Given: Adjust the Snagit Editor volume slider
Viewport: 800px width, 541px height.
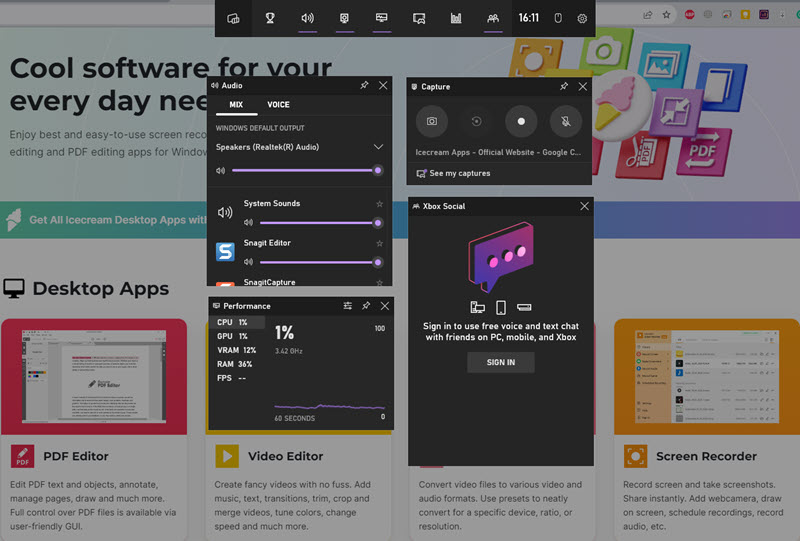Looking at the screenshot, I should [319, 262].
